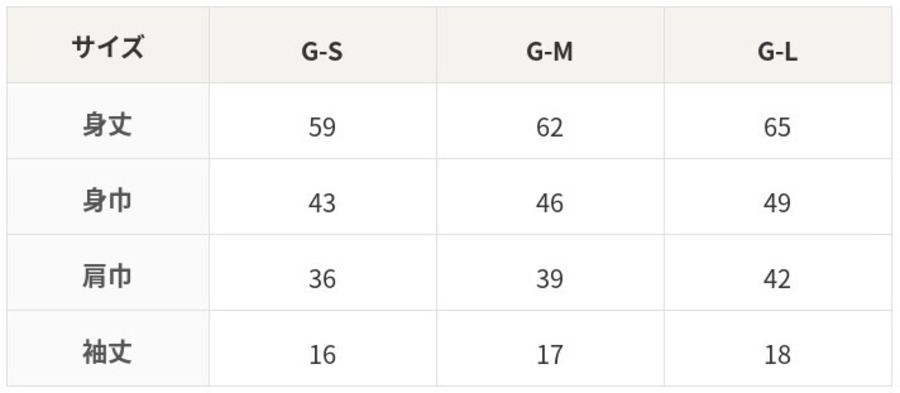Click the 肩巾 row label
900x393 pixels.
point(108,273)
